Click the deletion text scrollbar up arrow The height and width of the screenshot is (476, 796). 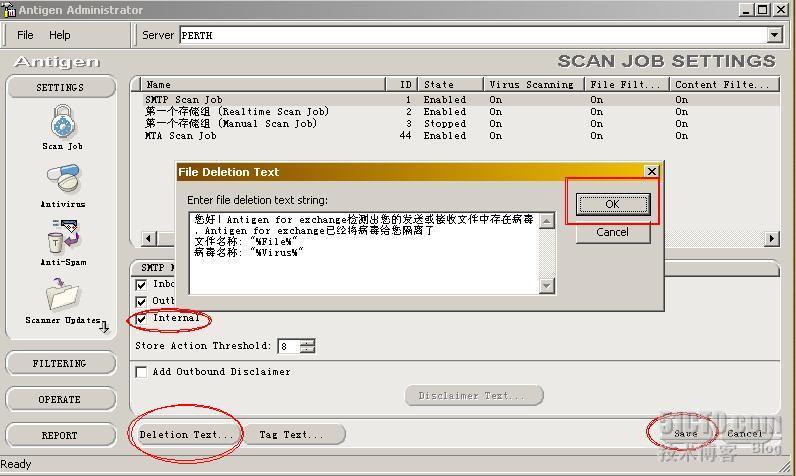tap(547, 221)
